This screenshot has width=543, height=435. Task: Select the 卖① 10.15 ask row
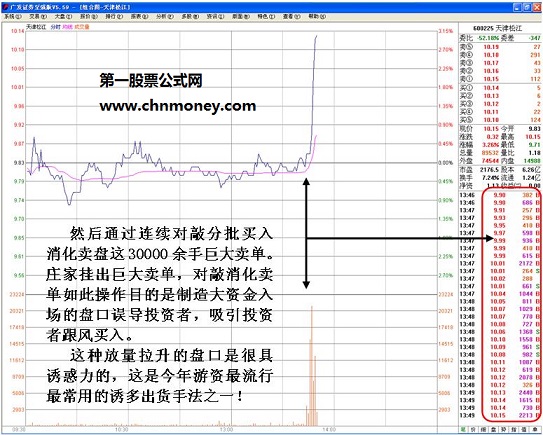coord(500,79)
